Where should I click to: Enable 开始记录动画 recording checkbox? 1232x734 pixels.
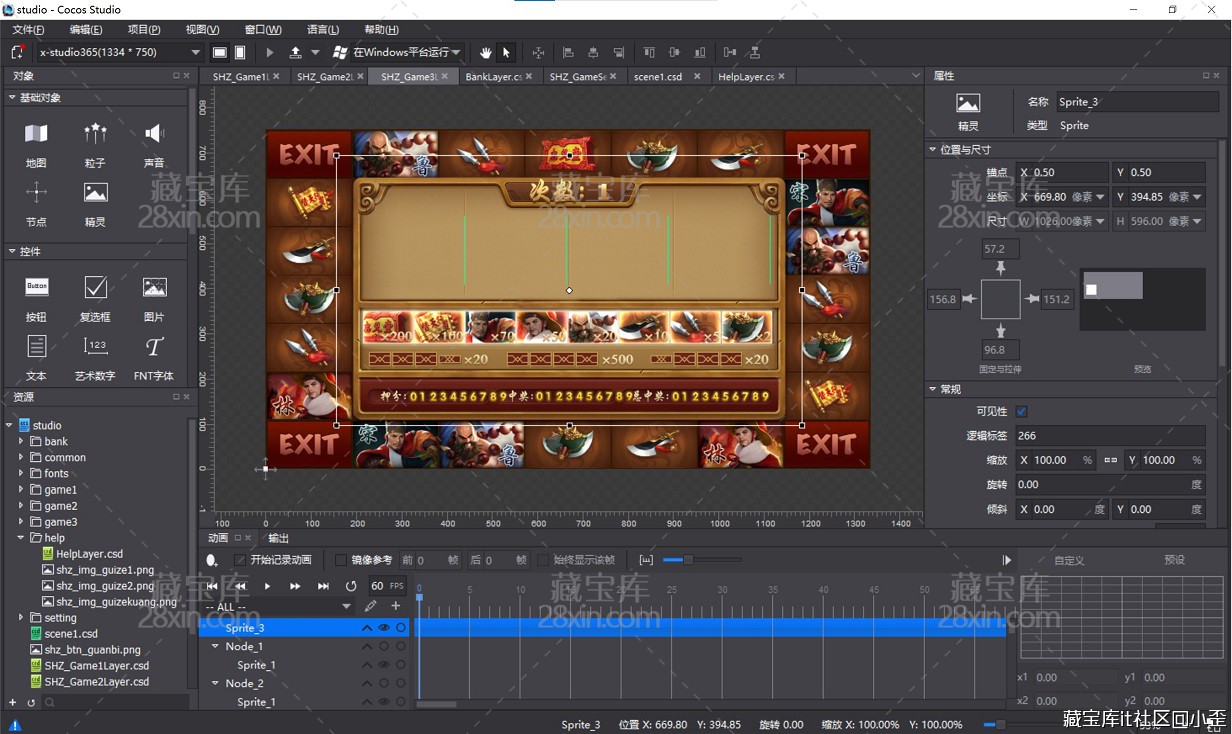(240, 560)
